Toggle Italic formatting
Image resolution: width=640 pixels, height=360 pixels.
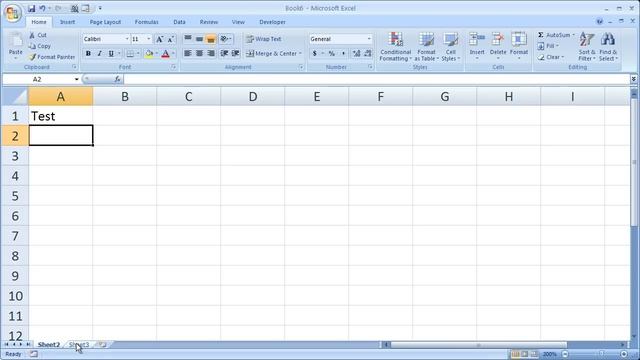(99, 53)
